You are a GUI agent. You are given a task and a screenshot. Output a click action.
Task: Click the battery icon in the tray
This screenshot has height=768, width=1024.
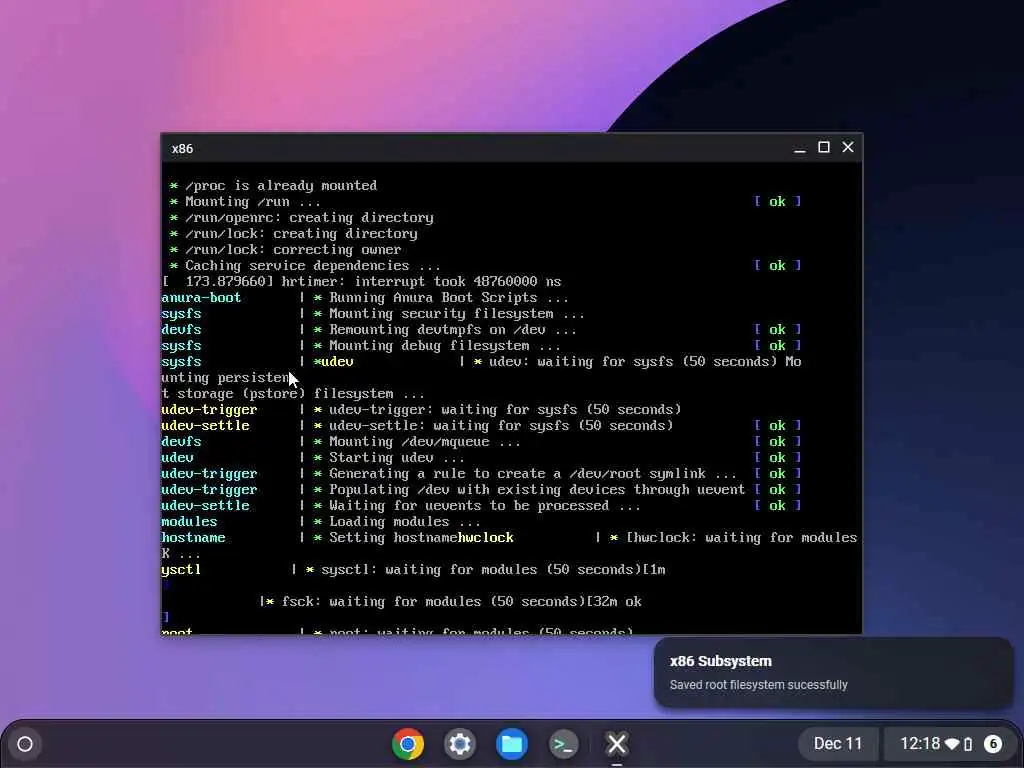[x=968, y=744]
